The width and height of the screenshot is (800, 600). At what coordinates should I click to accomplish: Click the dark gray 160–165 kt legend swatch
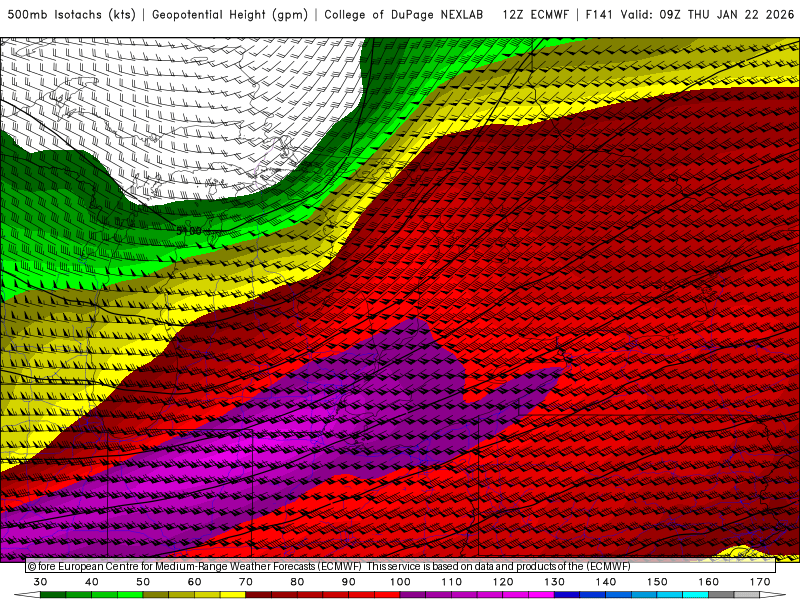[721, 595]
